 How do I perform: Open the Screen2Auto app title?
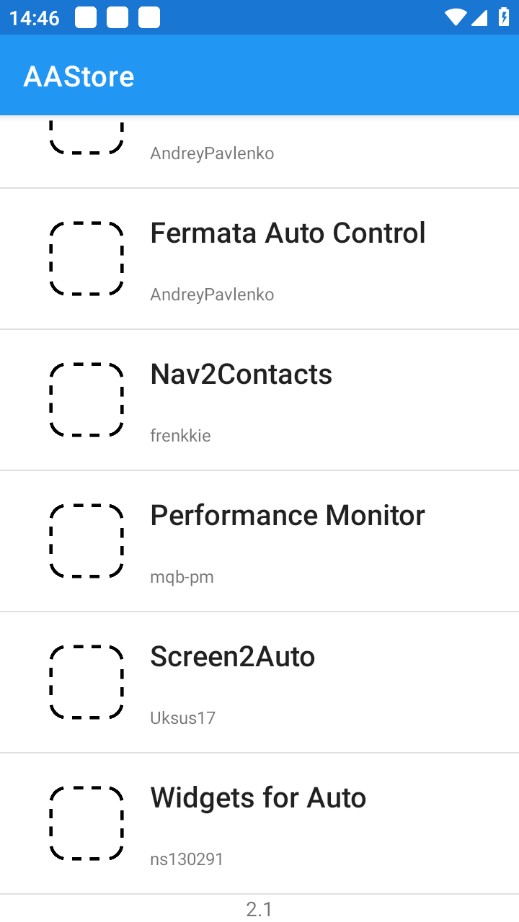233,656
